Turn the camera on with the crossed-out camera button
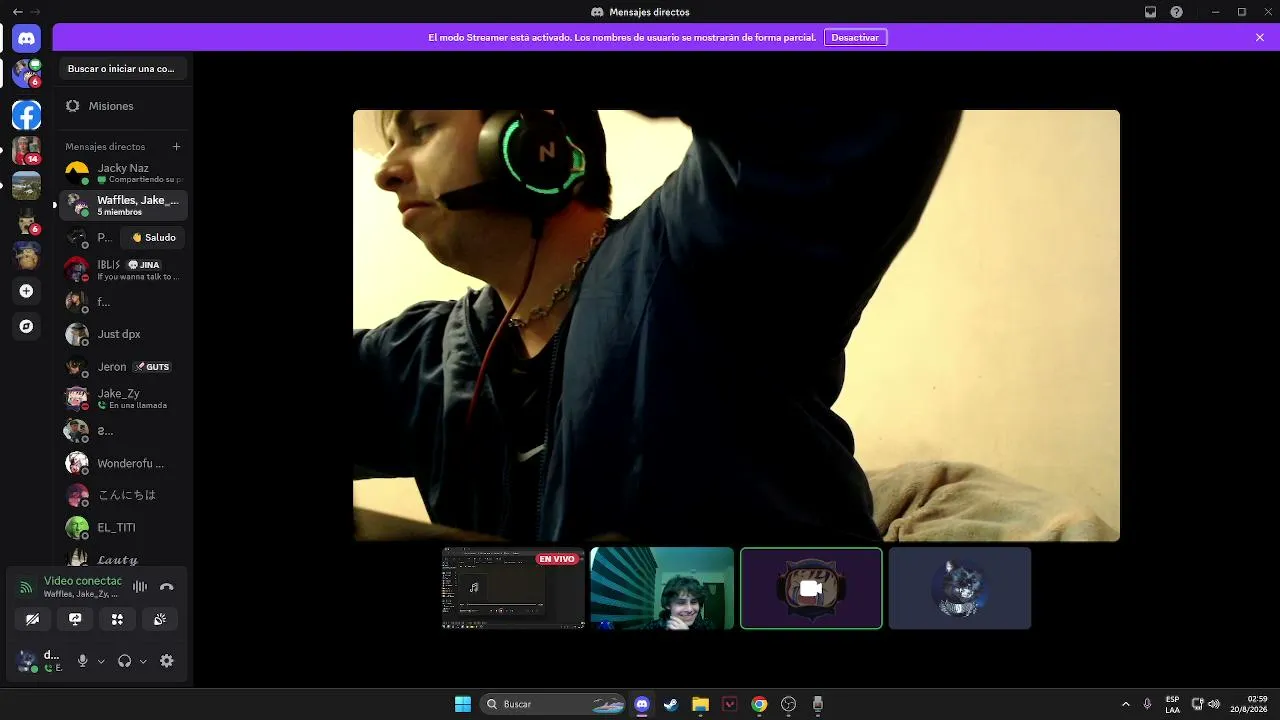The height and width of the screenshot is (720, 1280). coord(33,620)
